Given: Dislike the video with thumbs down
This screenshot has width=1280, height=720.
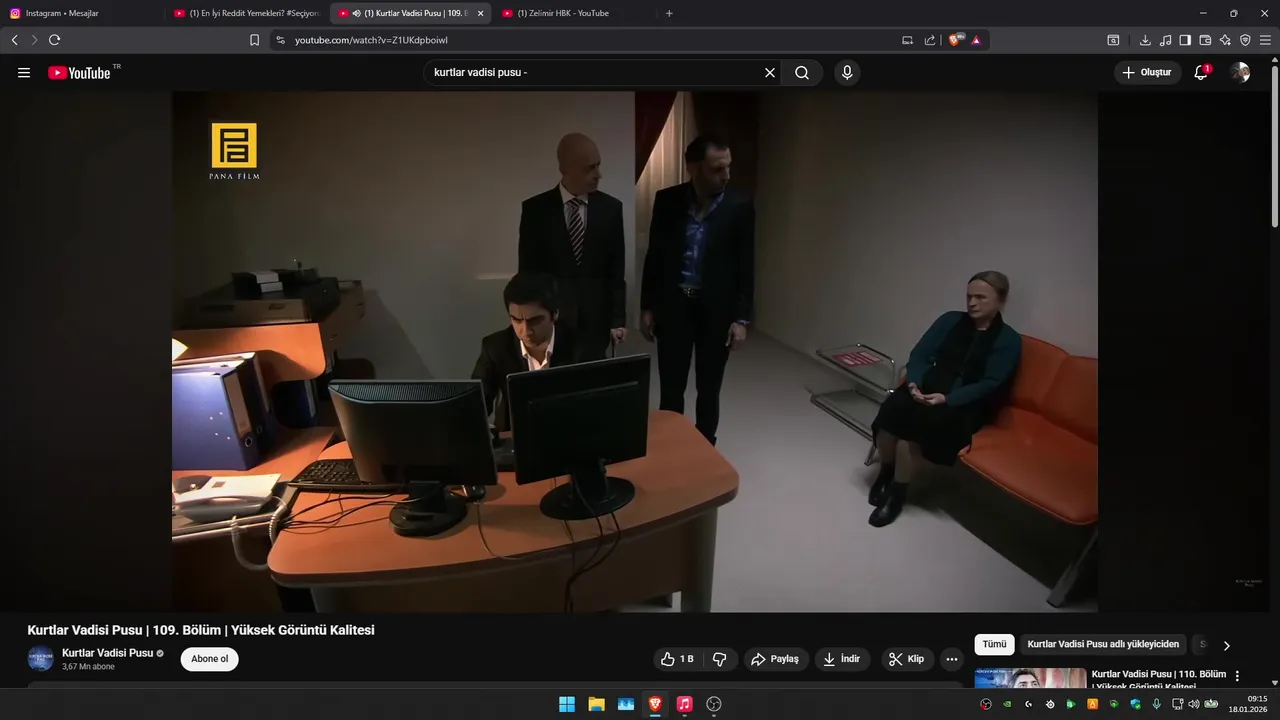Looking at the screenshot, I should pyautogui.click(x=719, y=659).
